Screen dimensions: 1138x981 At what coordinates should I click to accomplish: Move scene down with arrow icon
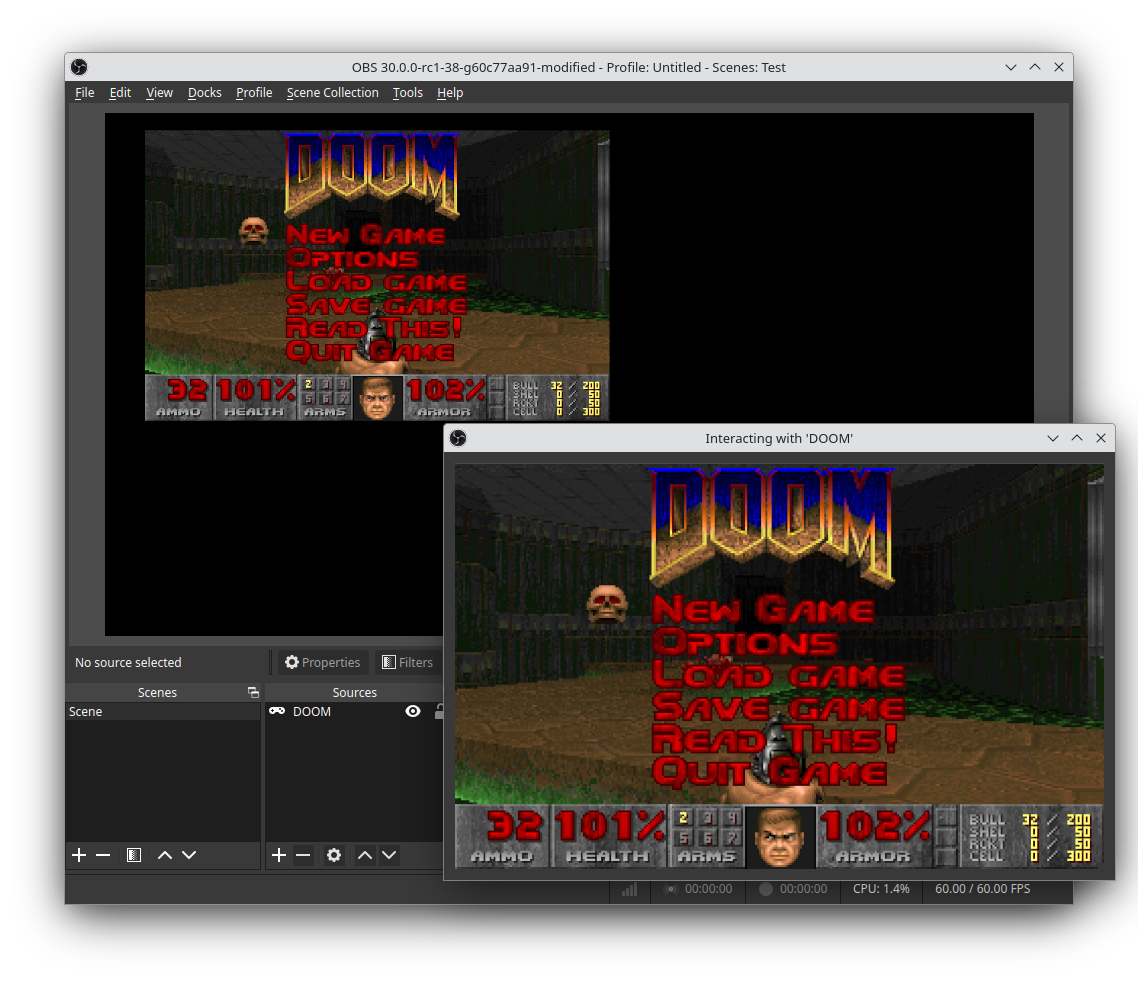coord(189,855)
